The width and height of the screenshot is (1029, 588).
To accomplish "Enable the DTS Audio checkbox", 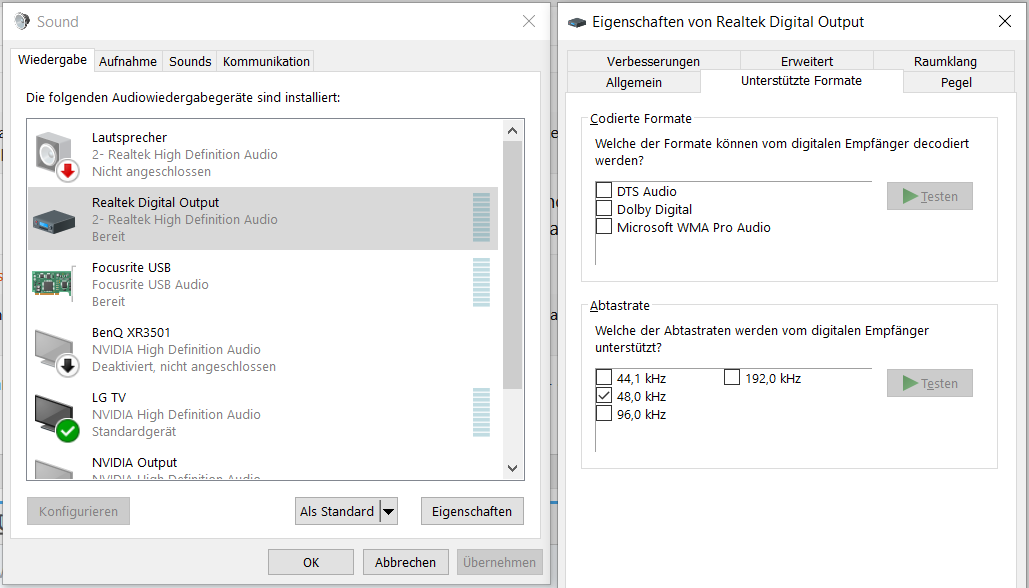I will click(604, 190).
